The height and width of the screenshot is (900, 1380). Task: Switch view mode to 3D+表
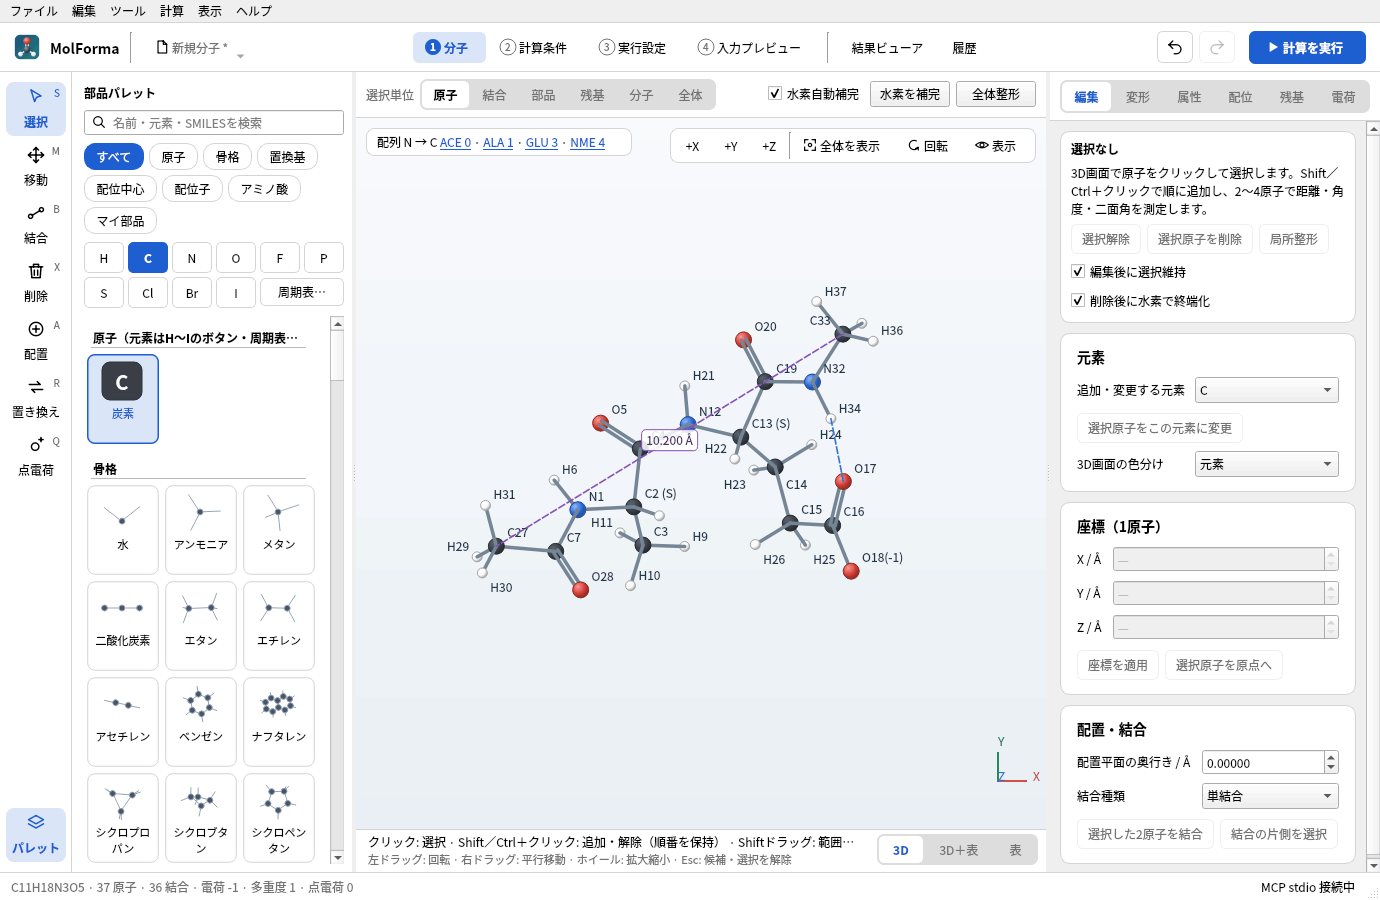pos(958,850)
